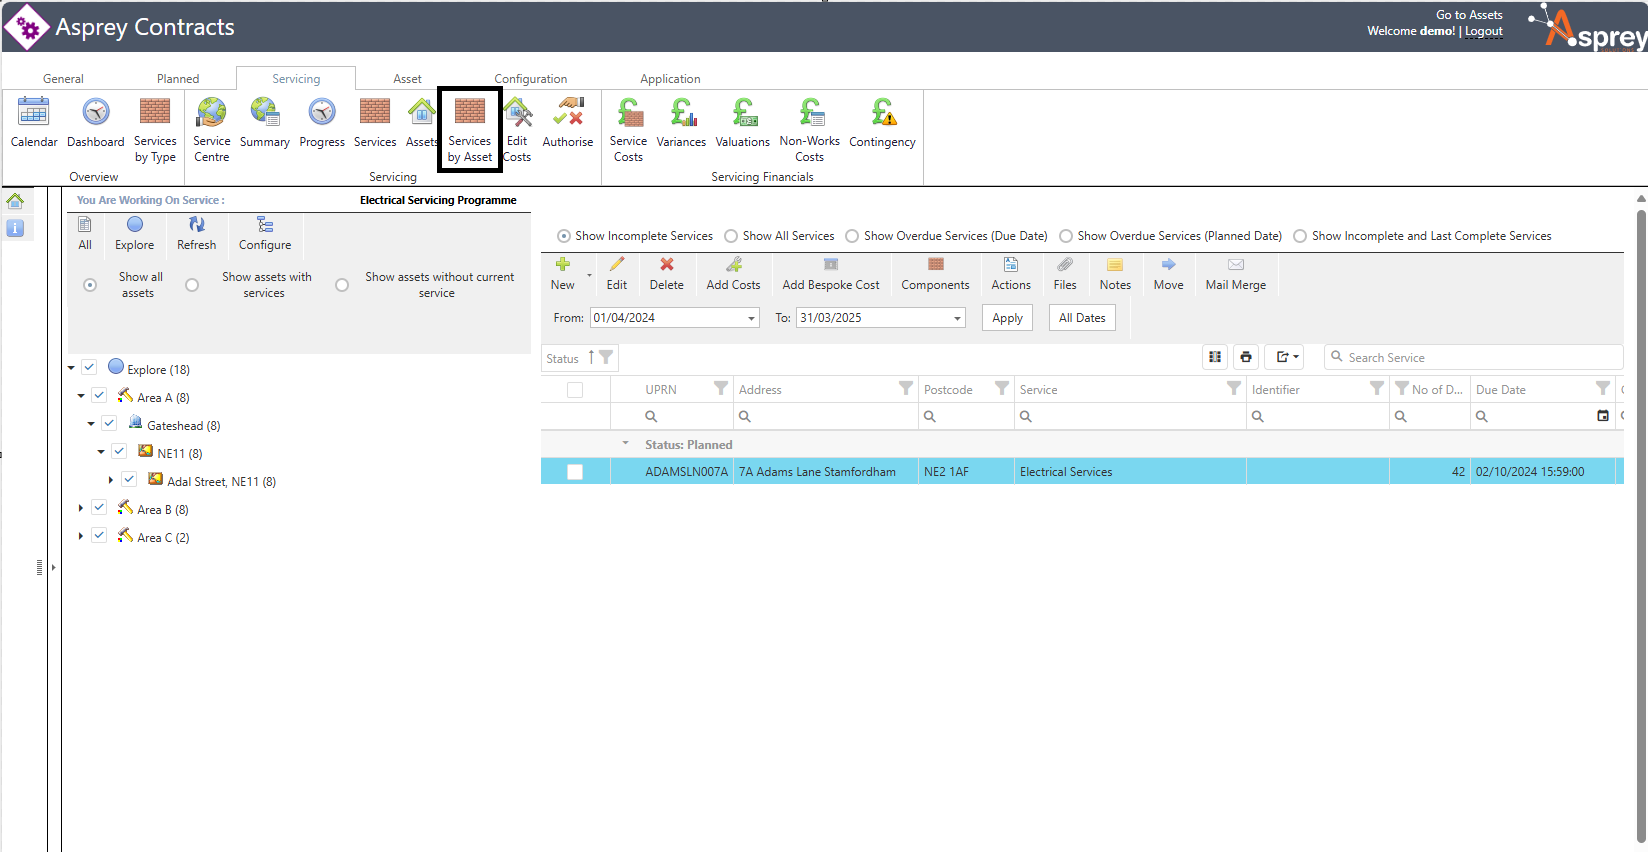Screen dimensions: 1648x852
Task: Select Show assets with services option
Action: [192, 285]
